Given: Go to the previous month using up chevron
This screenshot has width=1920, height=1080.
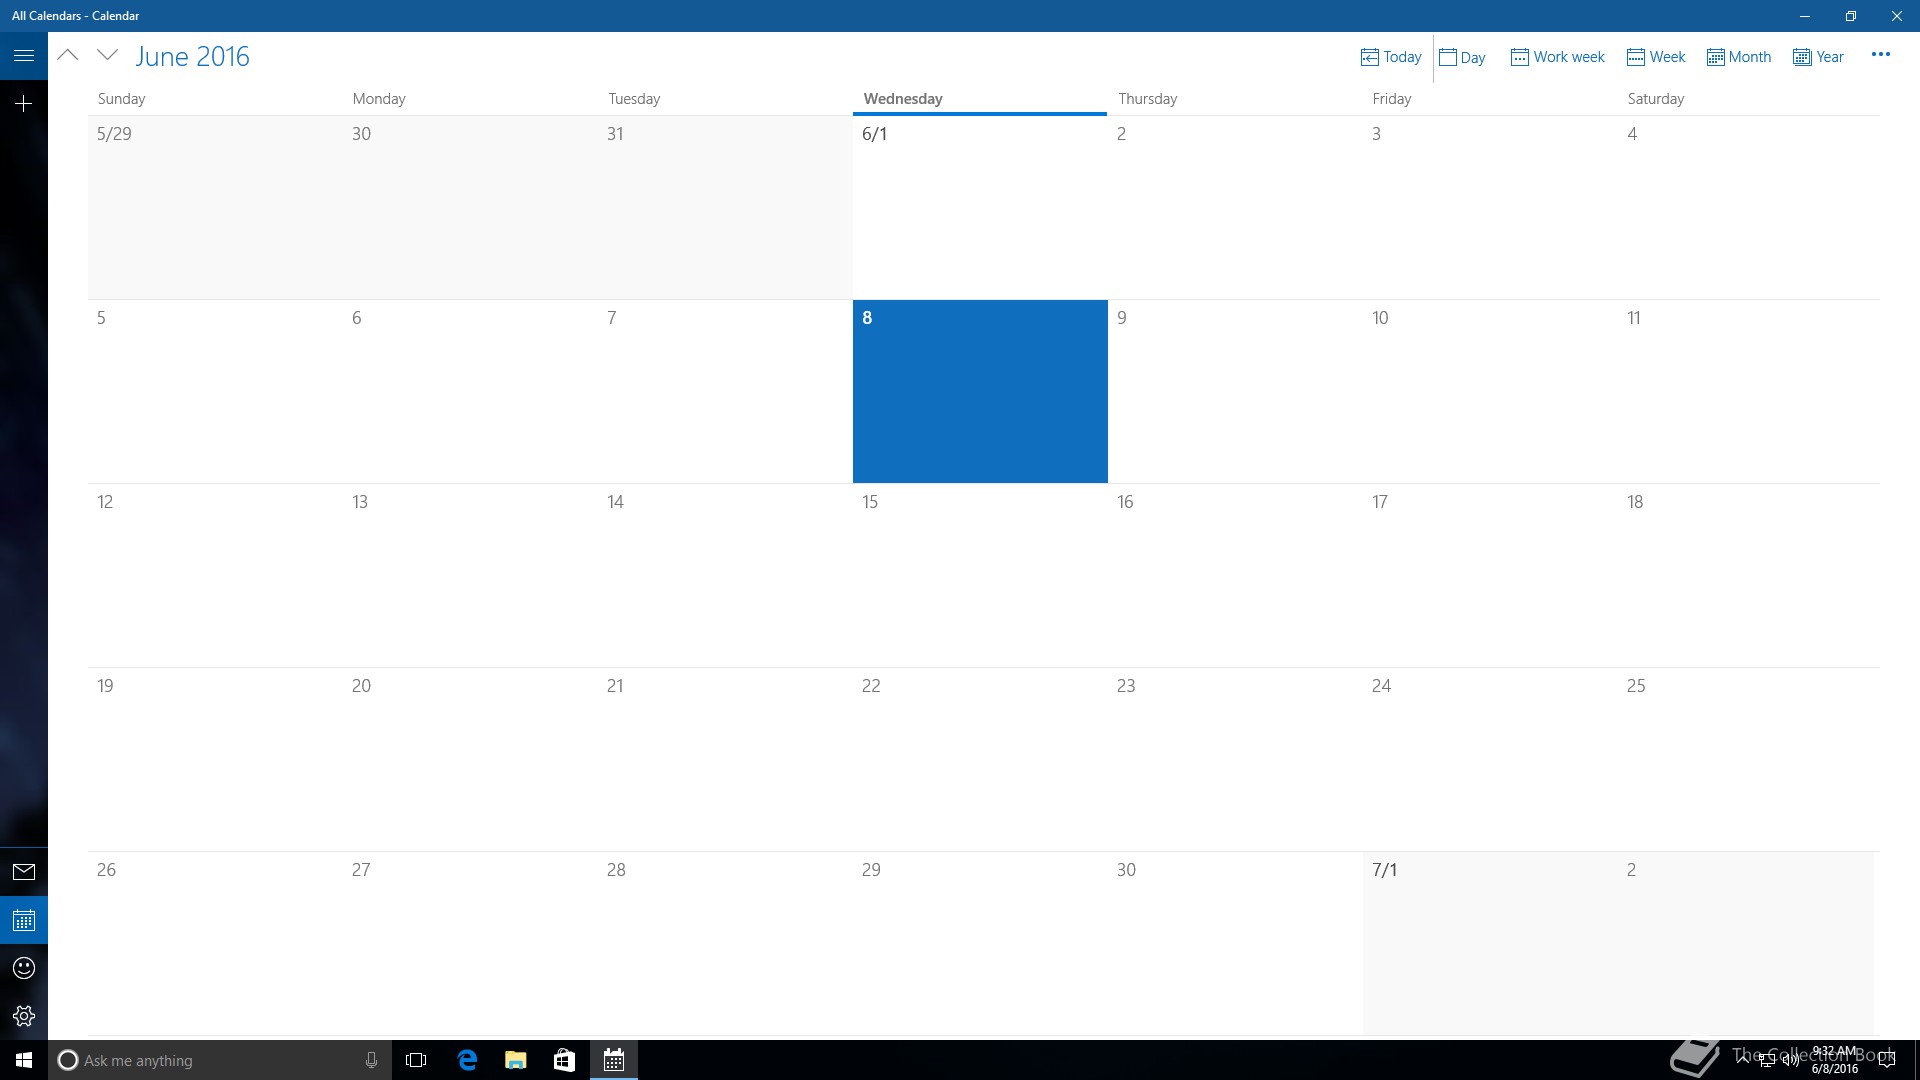Looking at the screenshot, I should pos(68,56).
